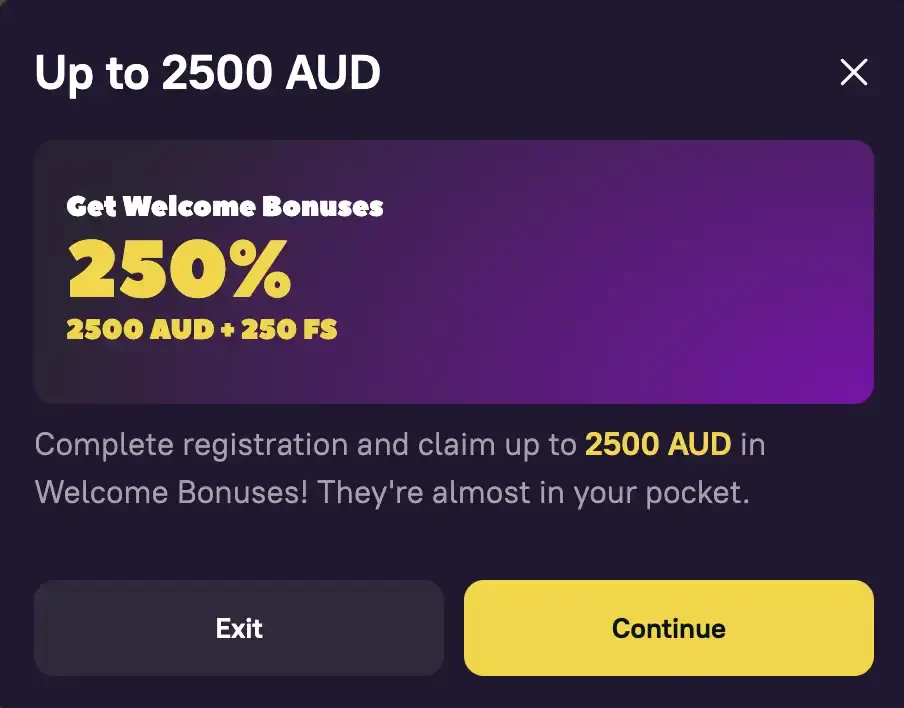Dismiss the dialog with the X icon
The image size is (904, 708).
[x=855, y=72]
